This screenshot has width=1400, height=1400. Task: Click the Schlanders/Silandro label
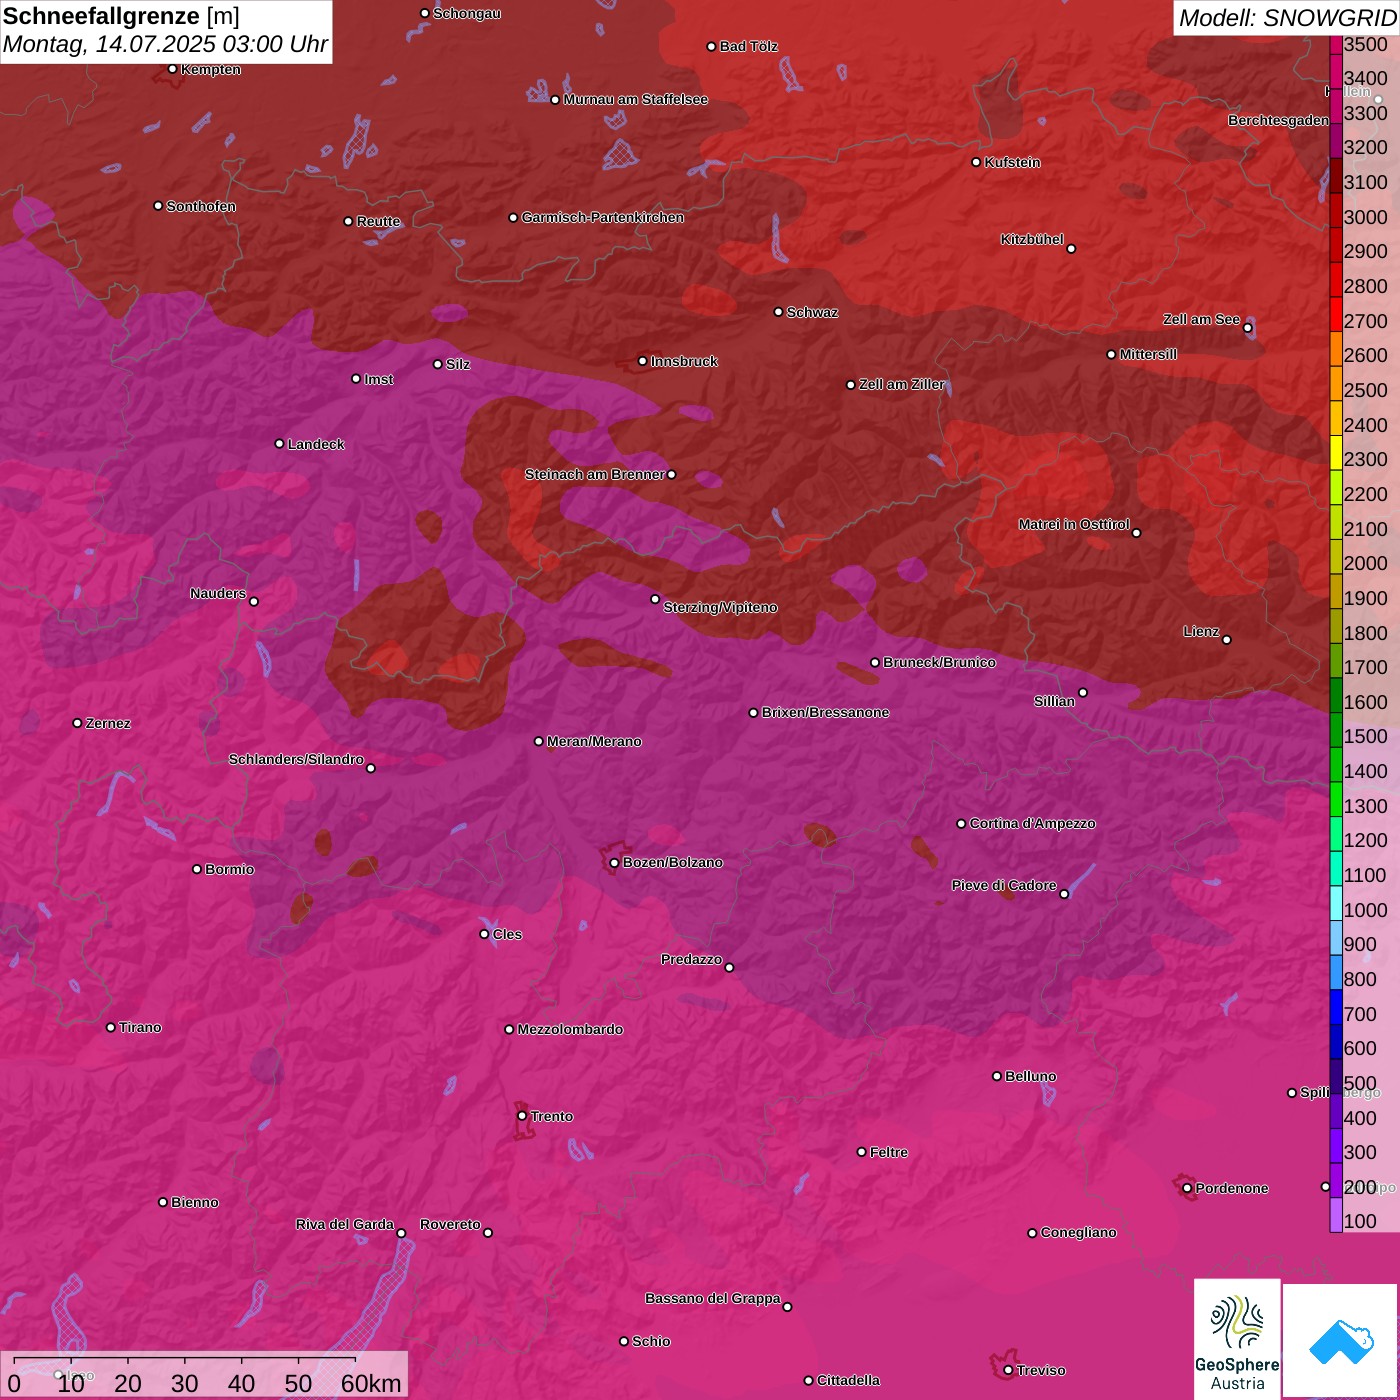tap(296, 759)
